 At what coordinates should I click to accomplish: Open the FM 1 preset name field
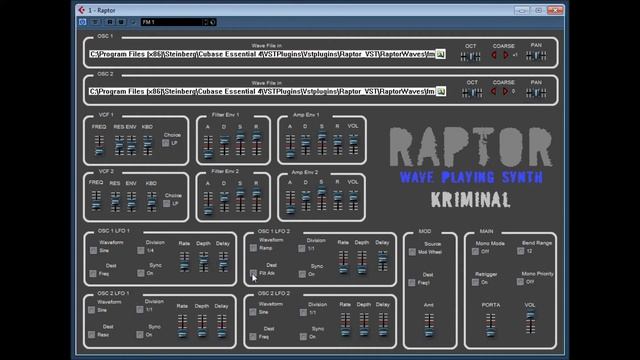pyautogui.click(x=171, y=22)
